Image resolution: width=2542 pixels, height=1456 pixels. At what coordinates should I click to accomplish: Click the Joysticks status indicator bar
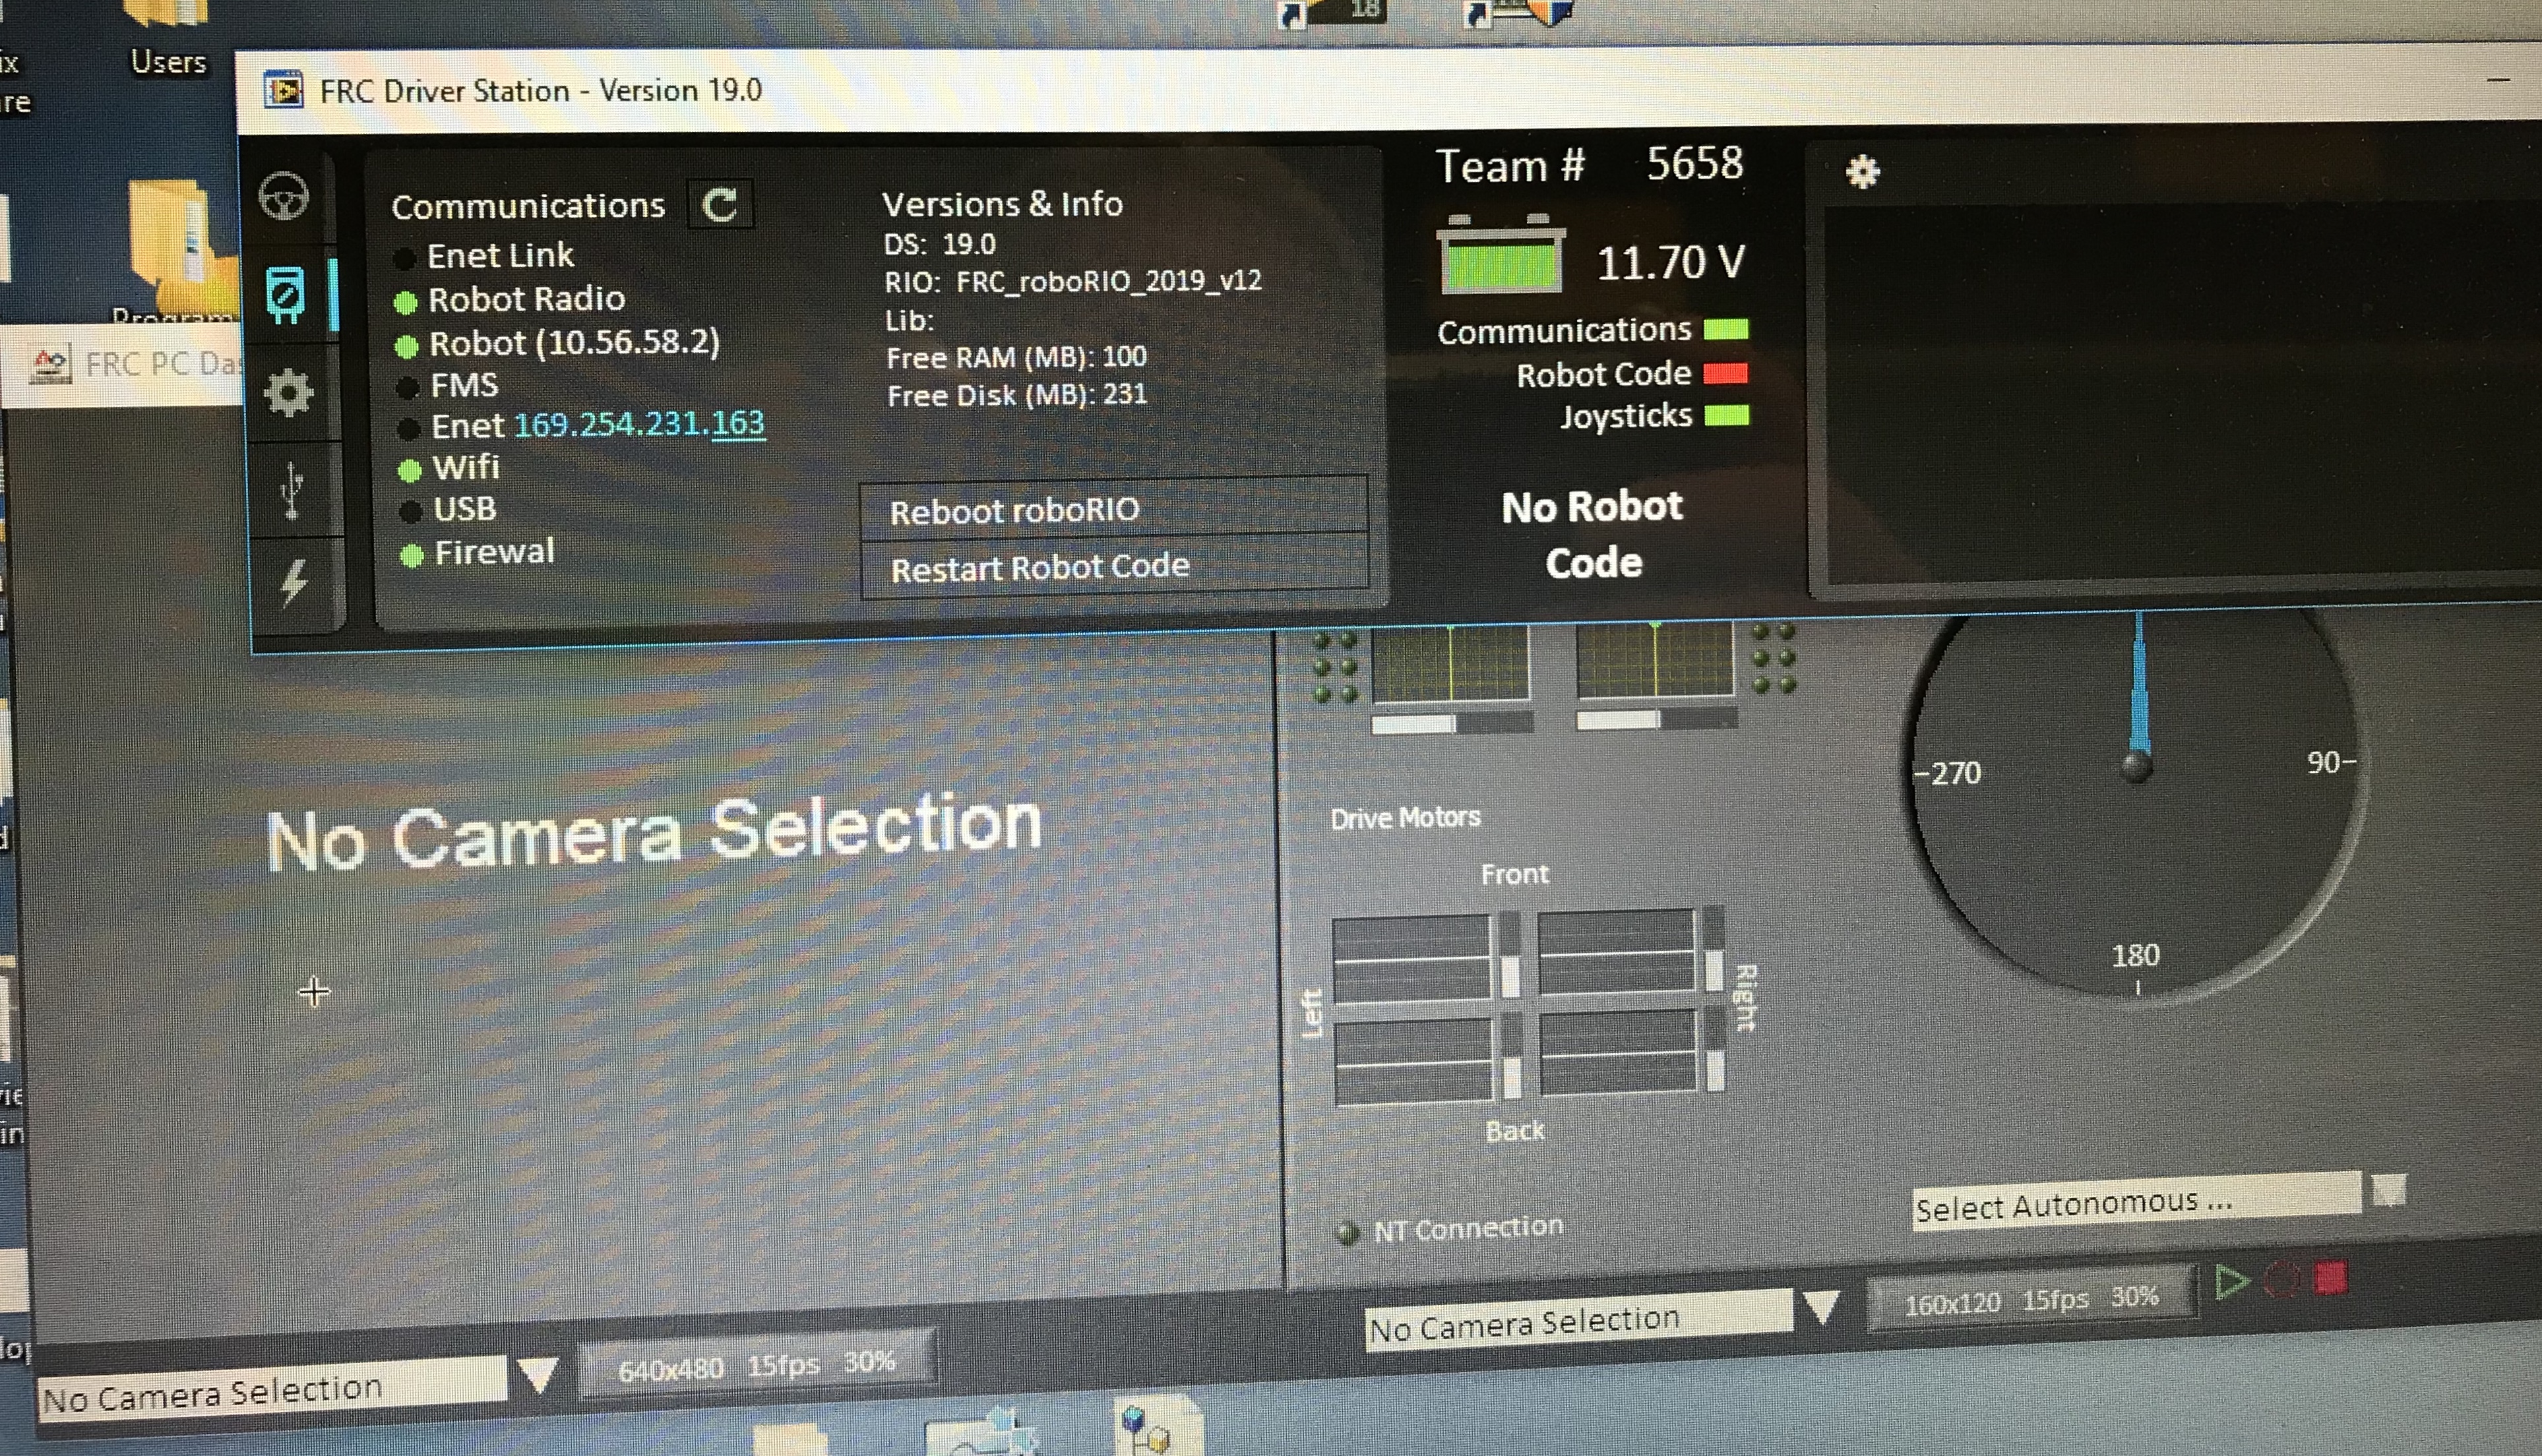pos(1727,415)
